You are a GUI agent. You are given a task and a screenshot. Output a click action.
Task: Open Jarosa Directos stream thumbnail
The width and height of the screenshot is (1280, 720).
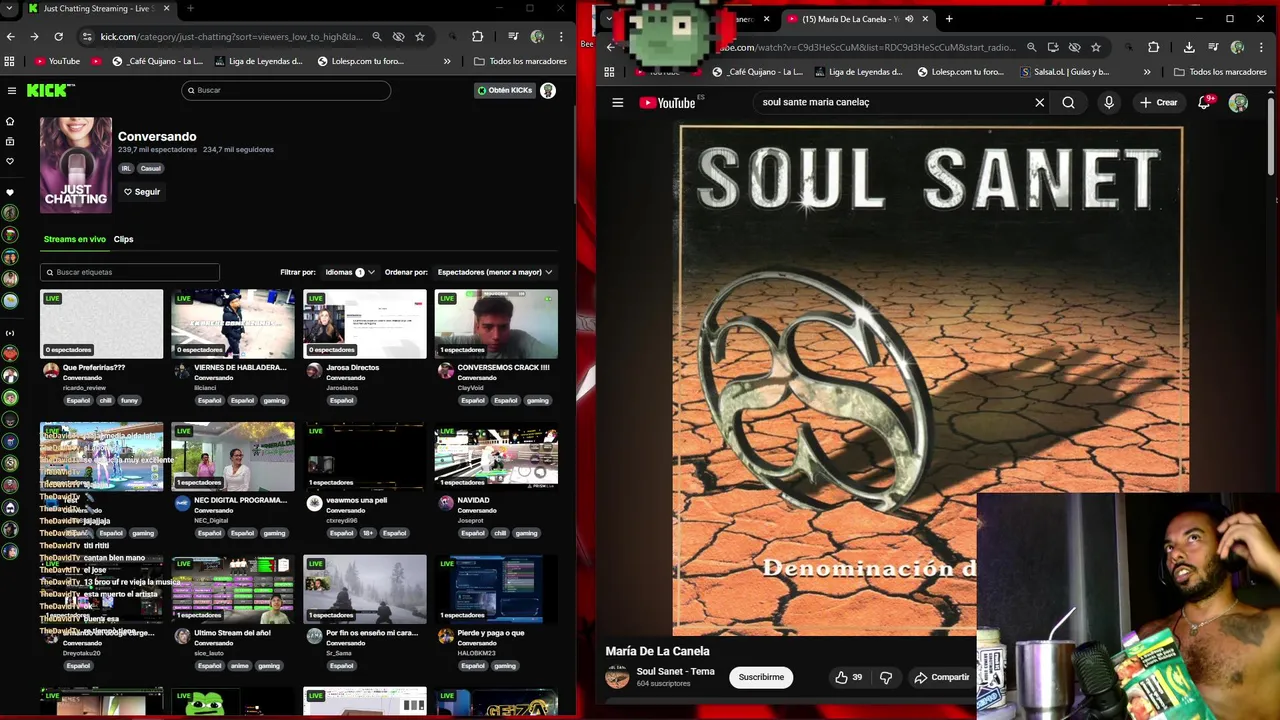pyautogui.click(x=365, y=324)
